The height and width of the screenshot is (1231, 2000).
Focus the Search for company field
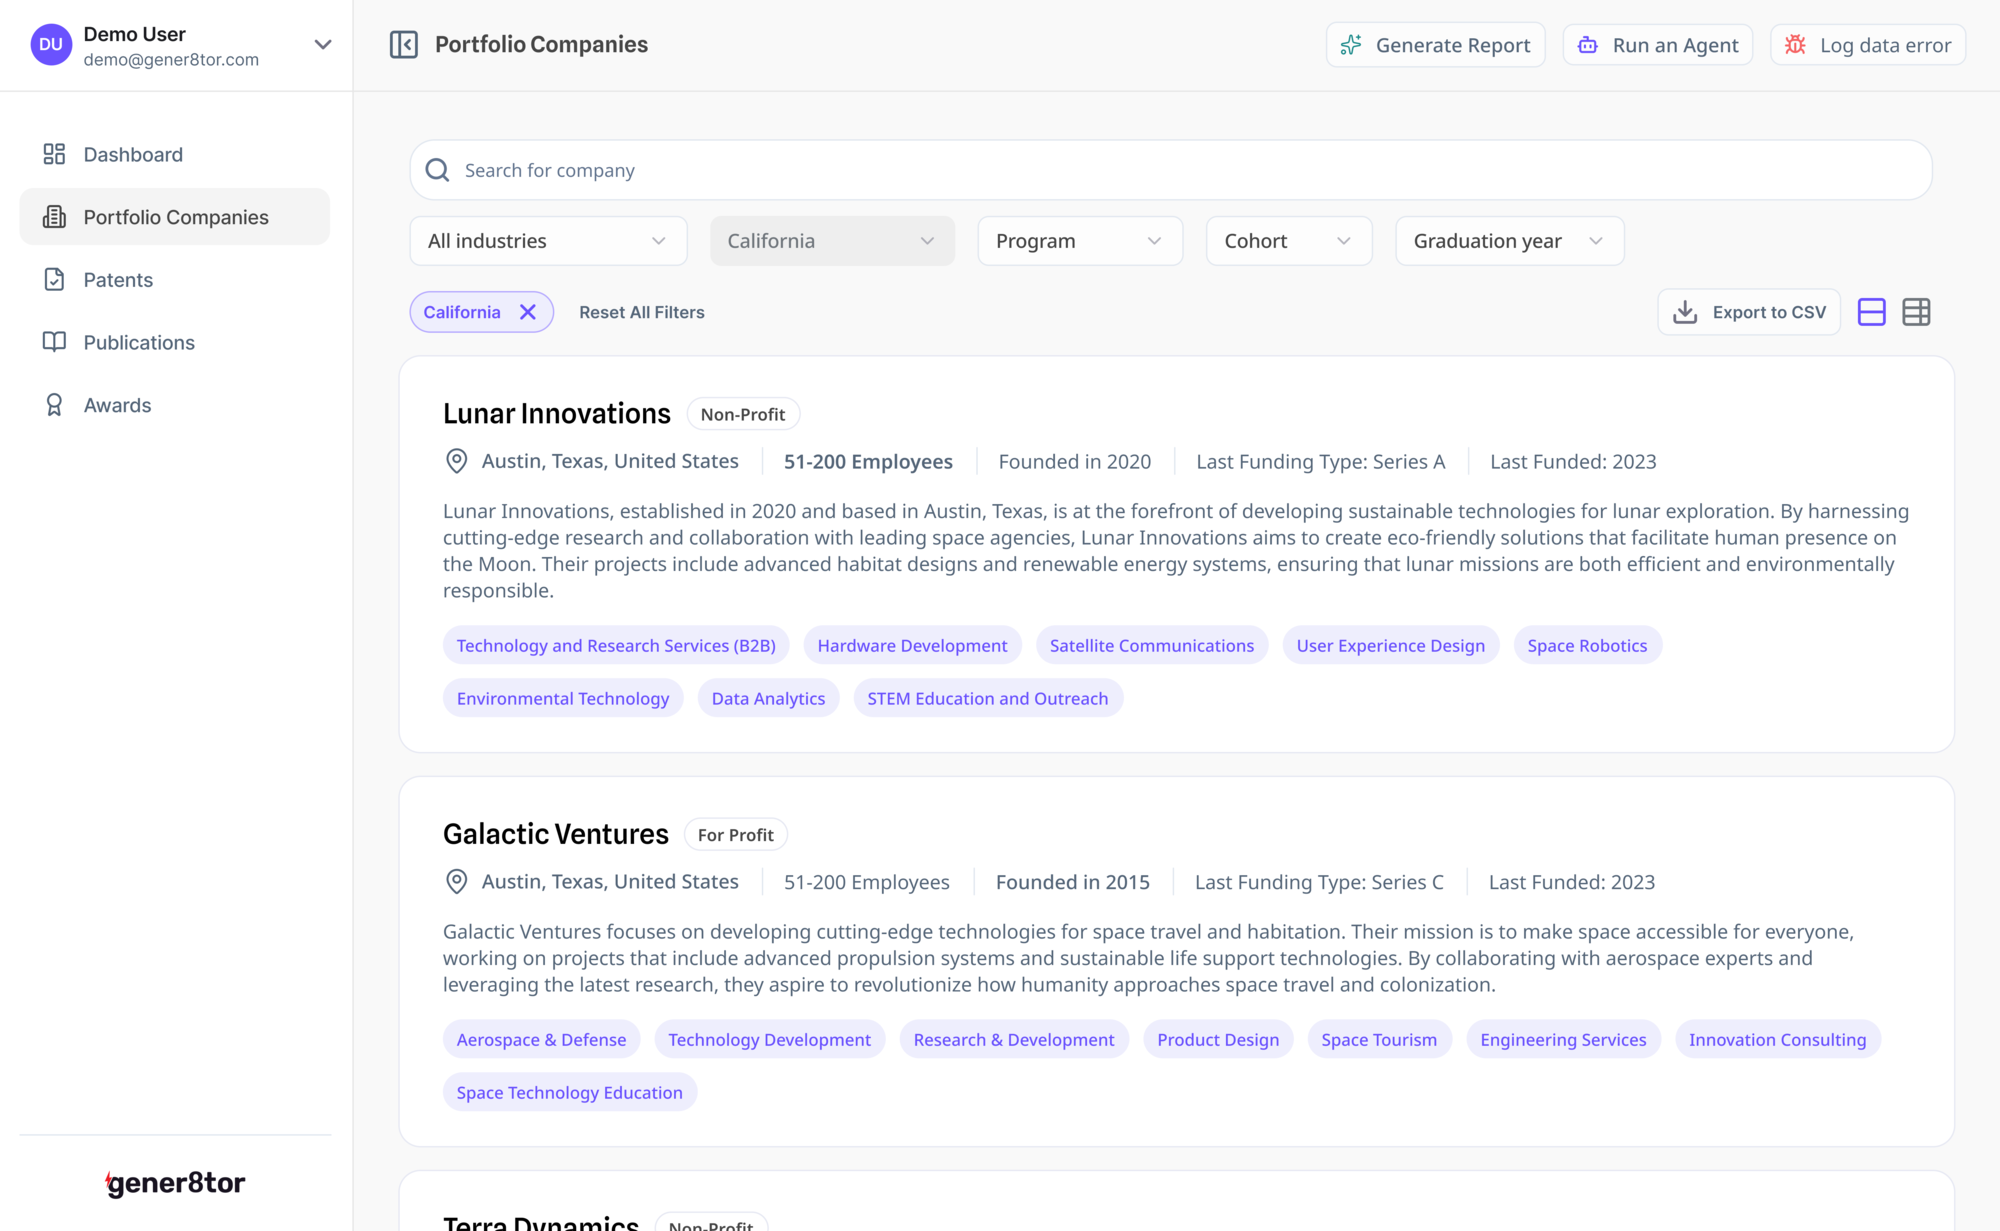[1170, 170]
